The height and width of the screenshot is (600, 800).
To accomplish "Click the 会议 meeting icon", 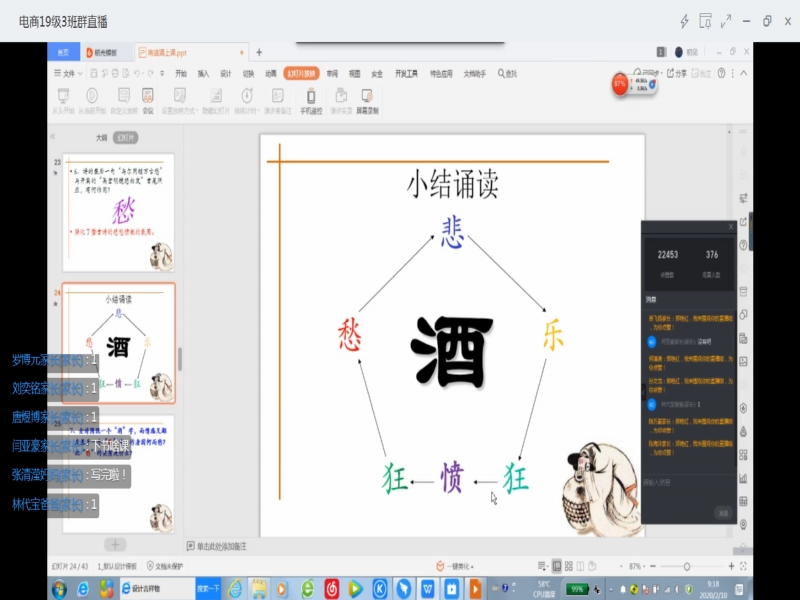I will [148, 101].
